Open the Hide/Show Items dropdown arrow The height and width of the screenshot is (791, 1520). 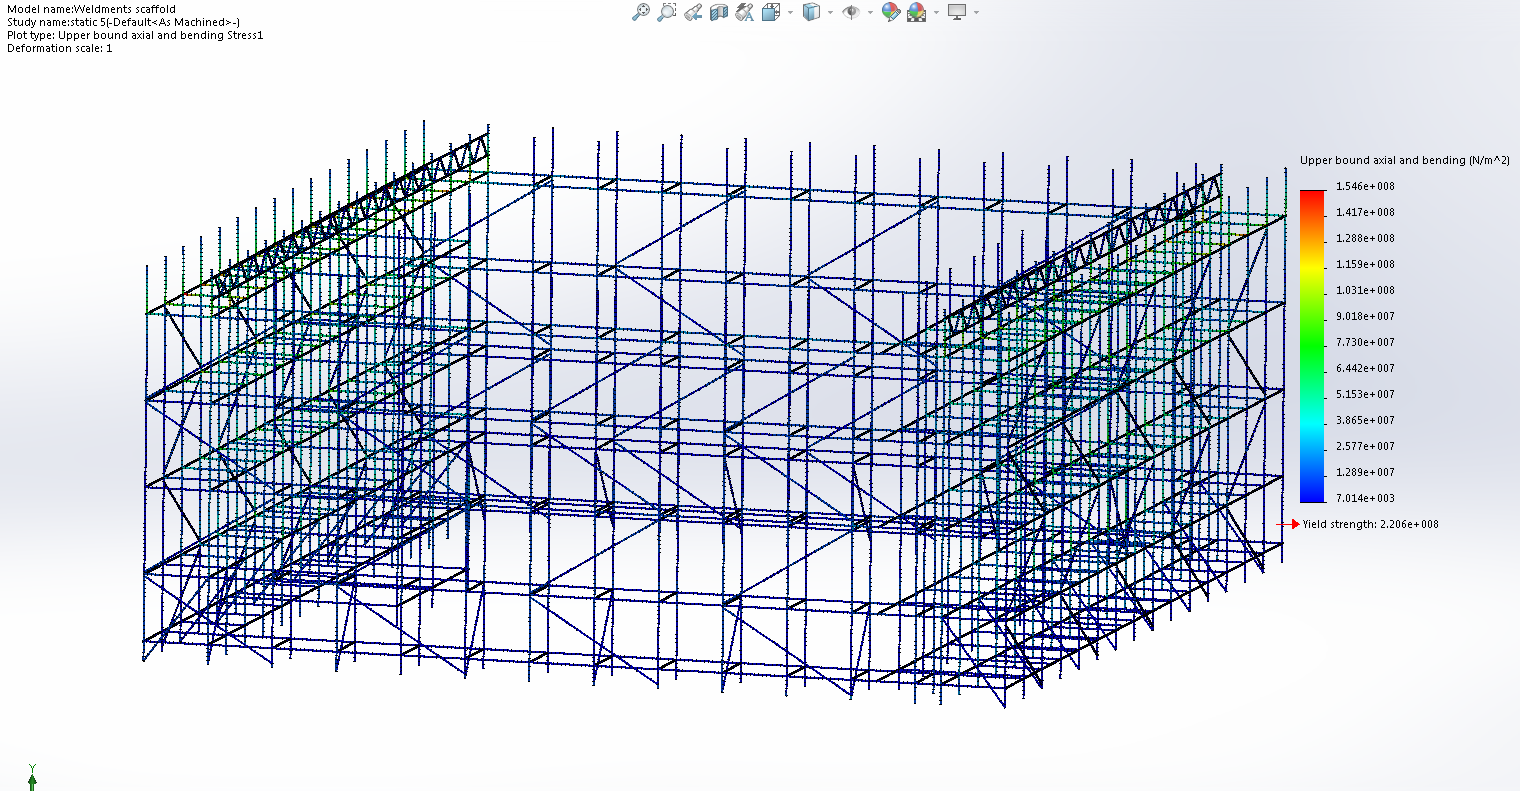click(870, 12)
